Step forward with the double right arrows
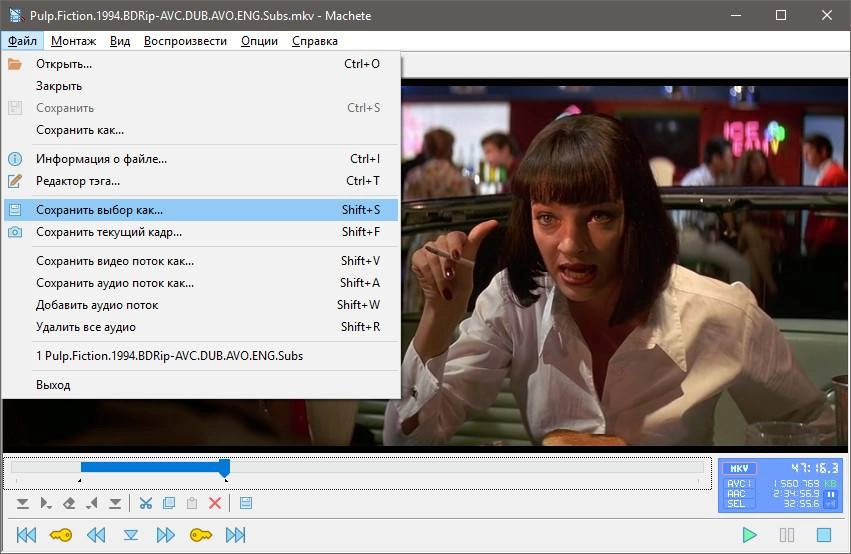Screen dimensions: 851x554 [166, 535]
